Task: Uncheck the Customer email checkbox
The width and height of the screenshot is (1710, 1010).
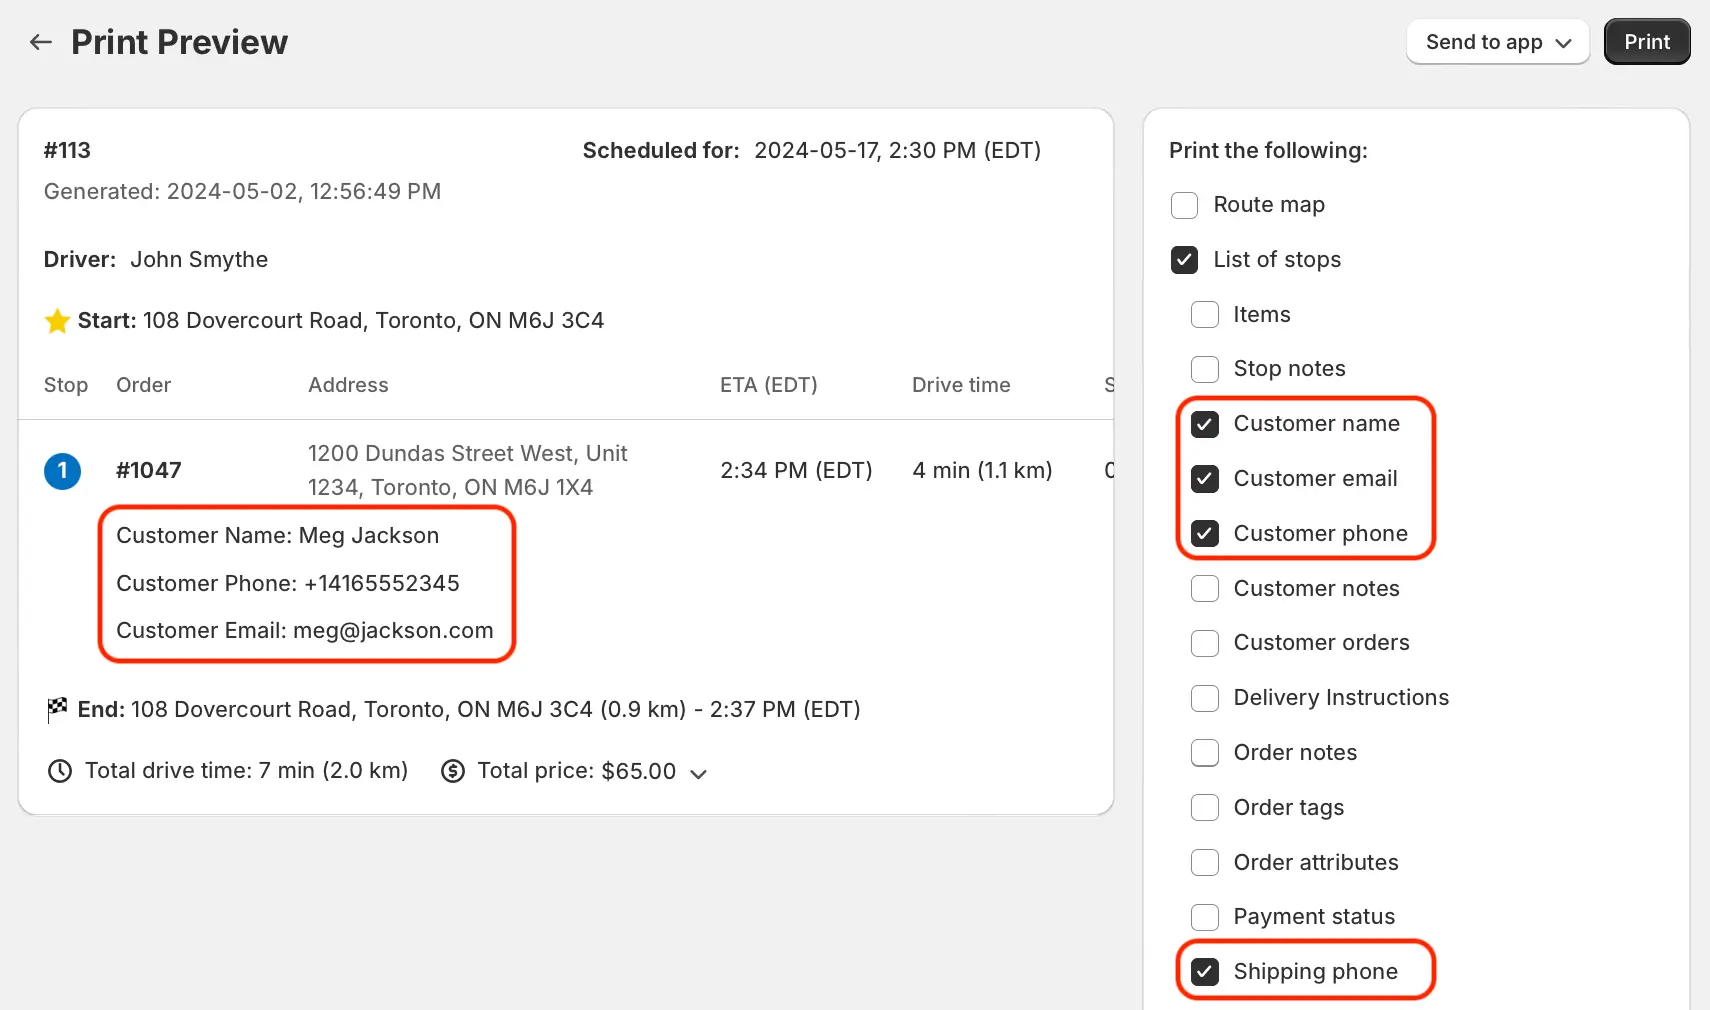Action: 1205,479
